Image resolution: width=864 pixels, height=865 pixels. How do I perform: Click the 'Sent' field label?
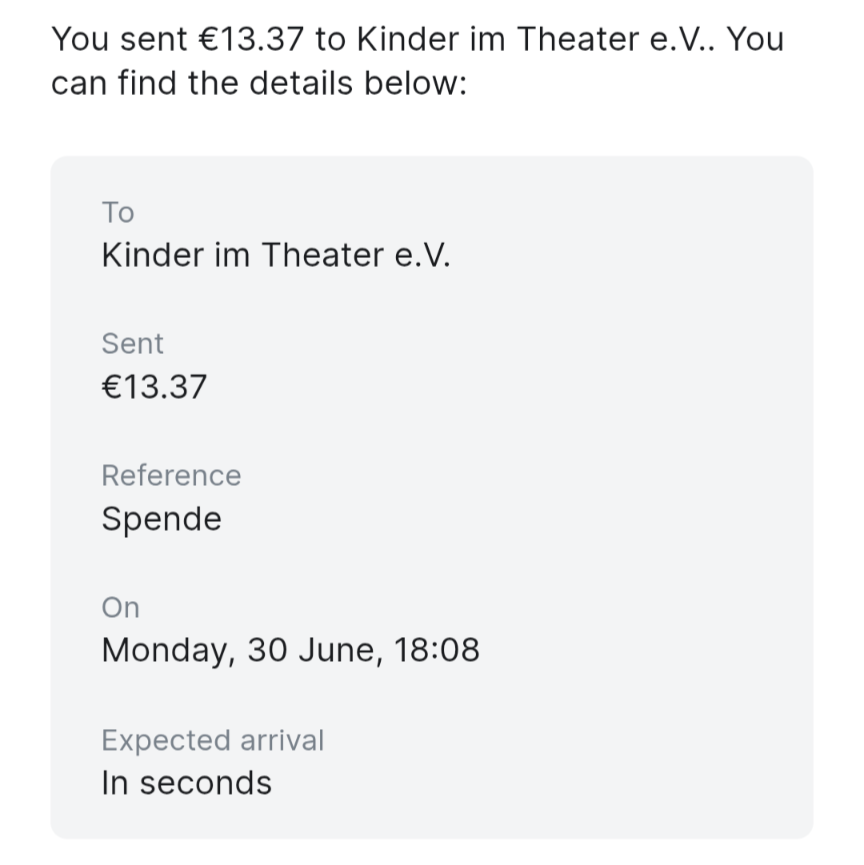(x=132, y=344)
